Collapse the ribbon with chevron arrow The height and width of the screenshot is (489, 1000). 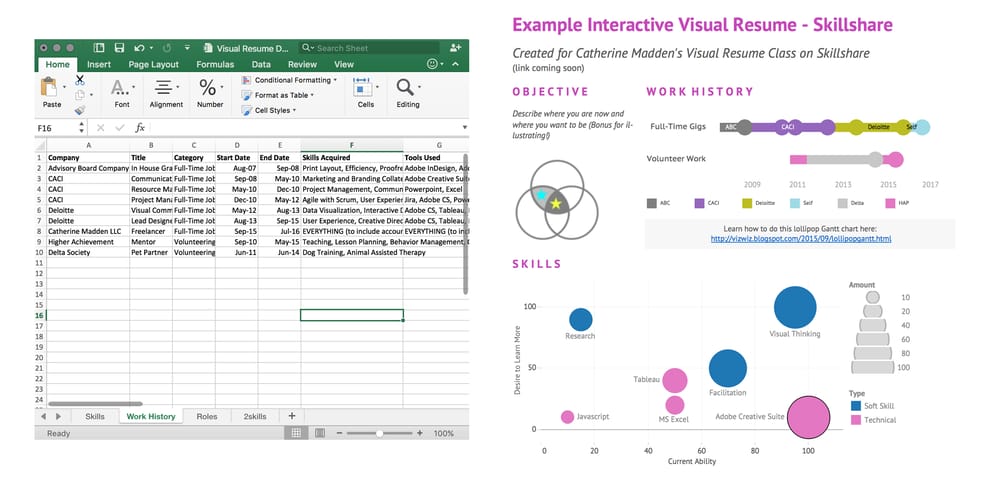tap(455, 64)
